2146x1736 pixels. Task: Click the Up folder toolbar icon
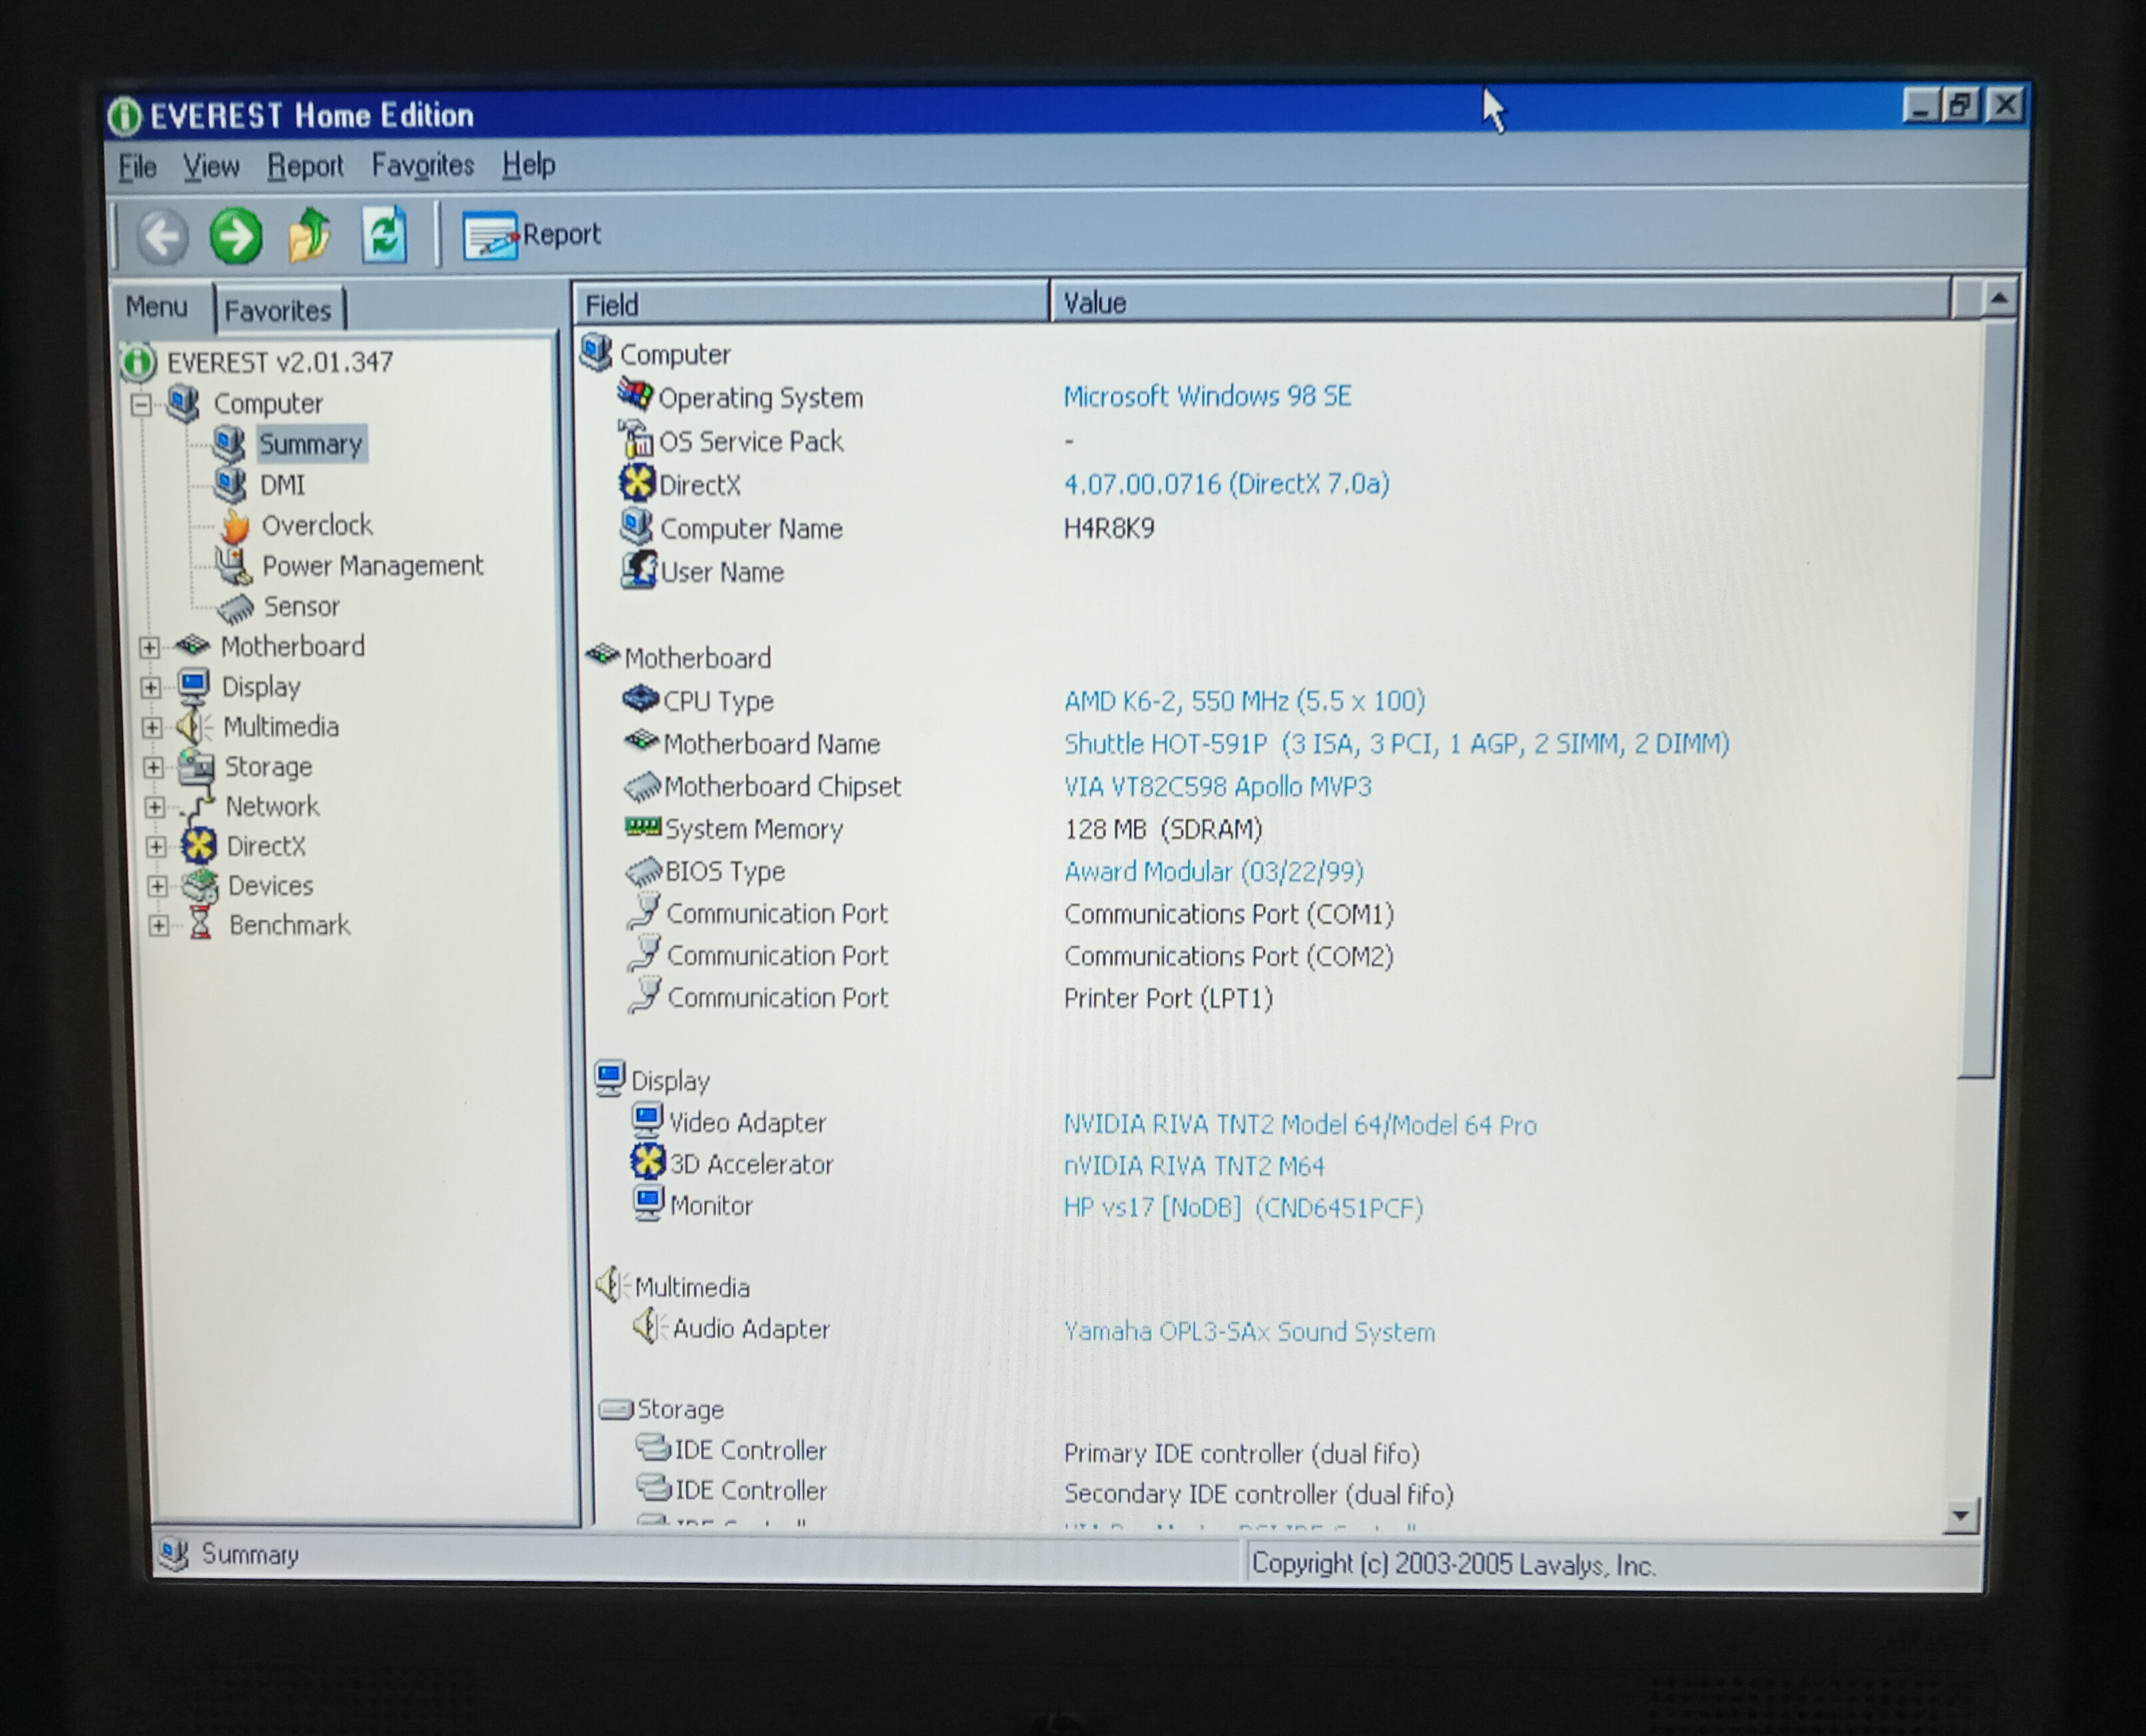[x=310, y=236]
